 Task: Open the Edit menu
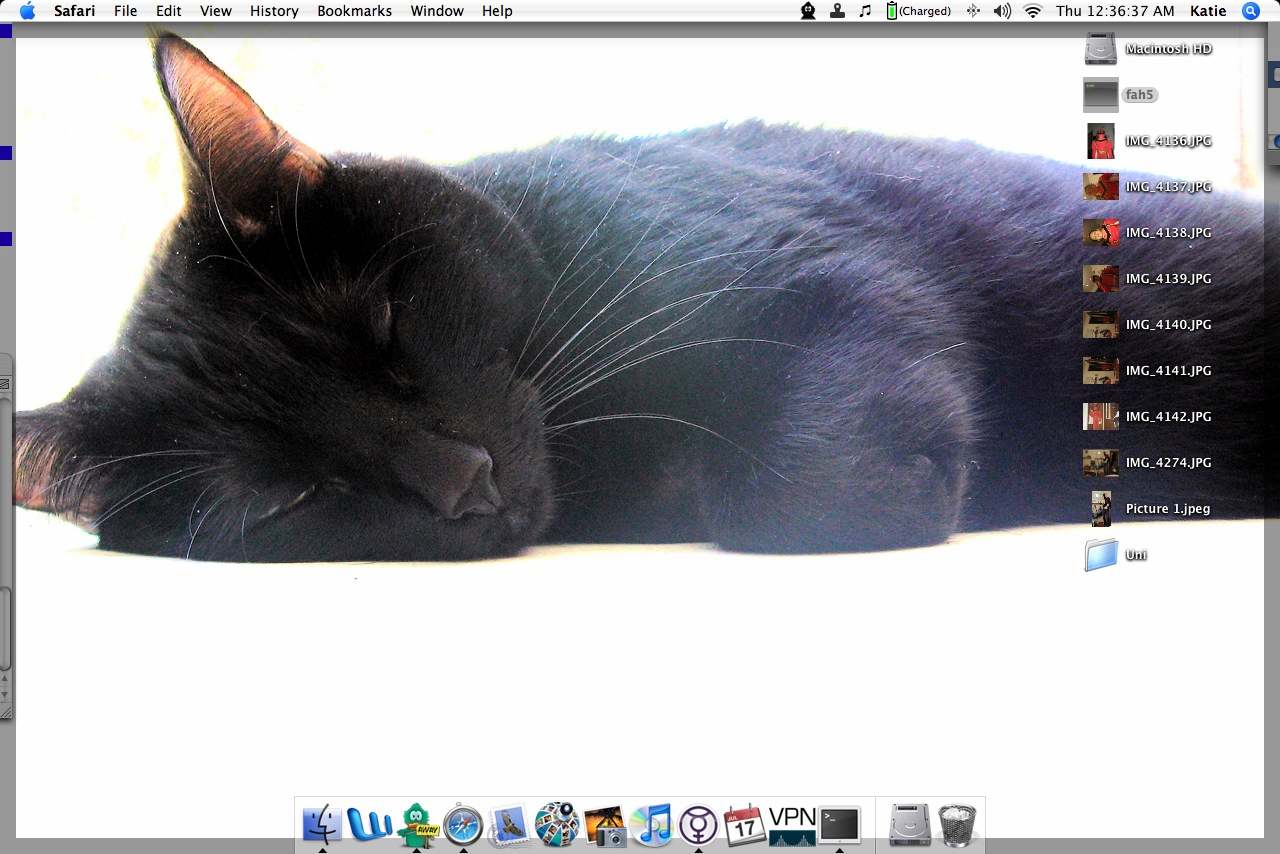tap(169, 11)
